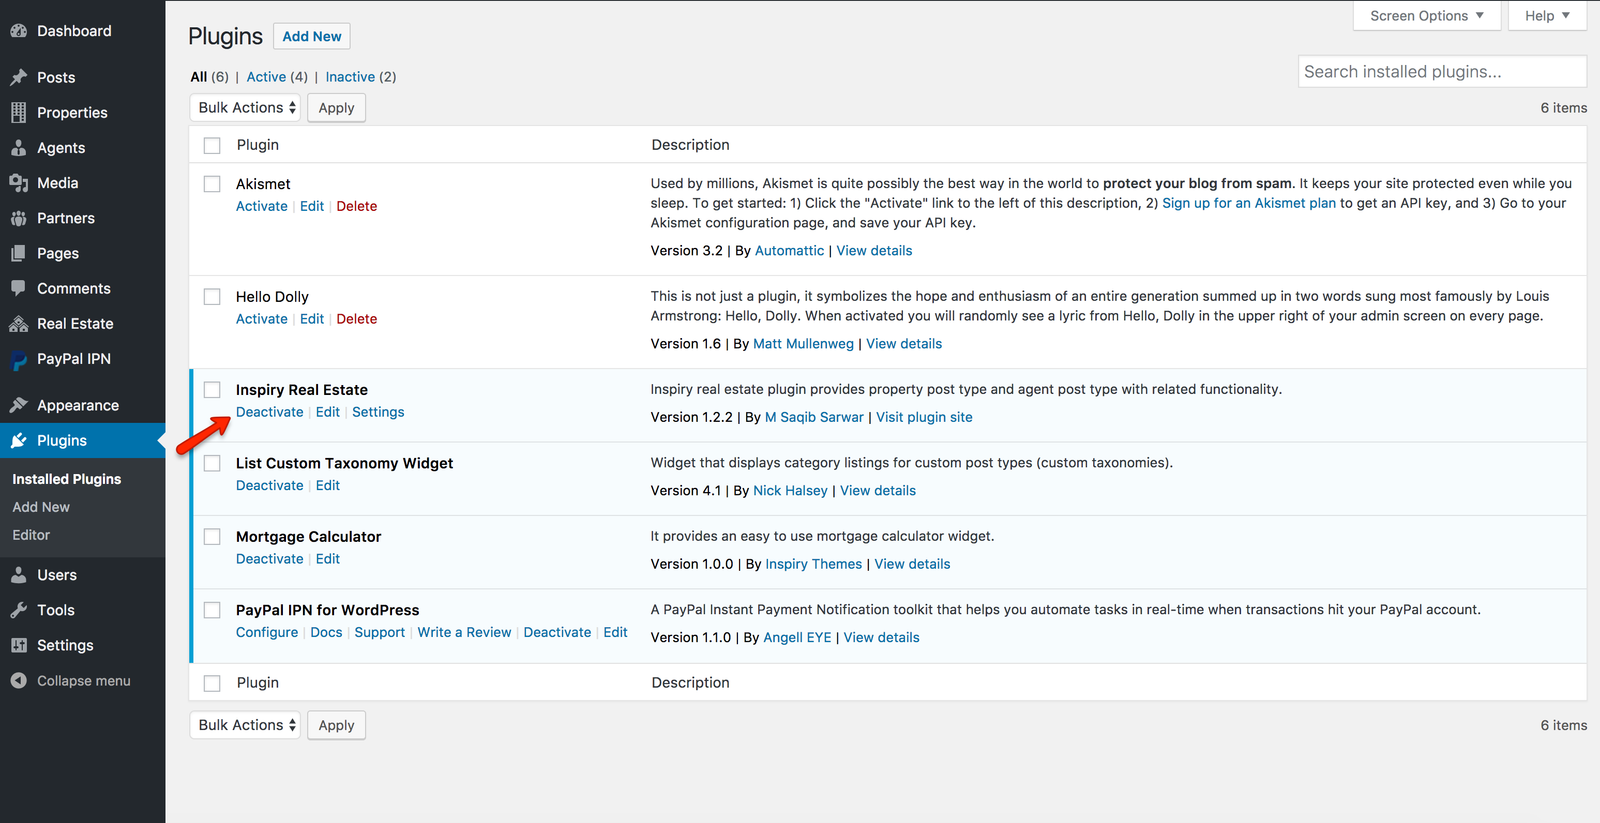Open the Matt Mullenweg author link

tap(803, 344)
